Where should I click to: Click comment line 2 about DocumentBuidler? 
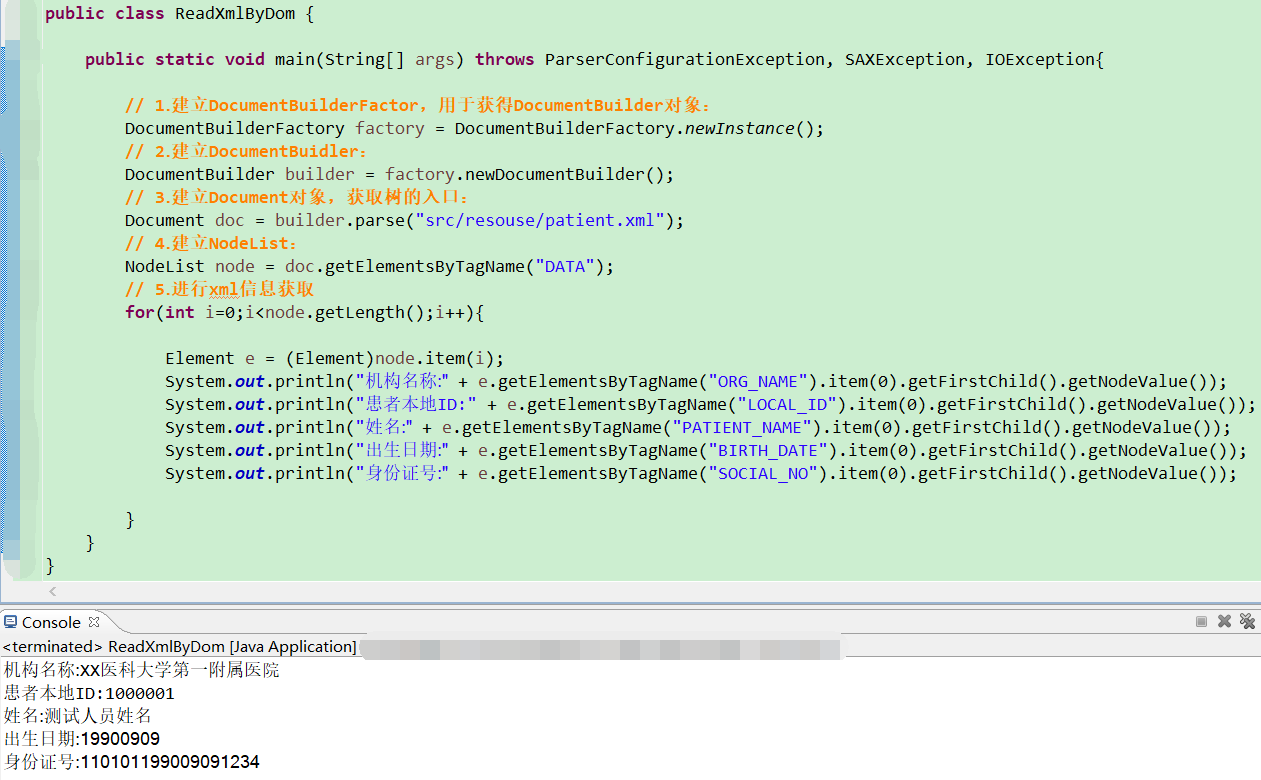tap(246, 151)
